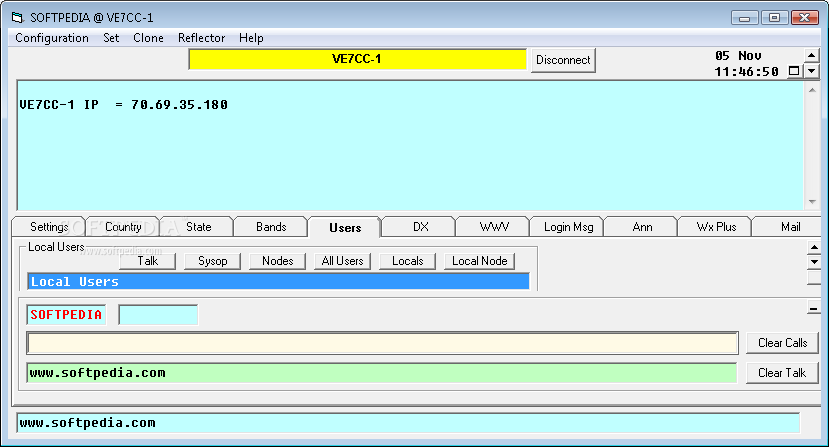Open the Configuration menu
The image size is (829, 447).
coord(52,38)
